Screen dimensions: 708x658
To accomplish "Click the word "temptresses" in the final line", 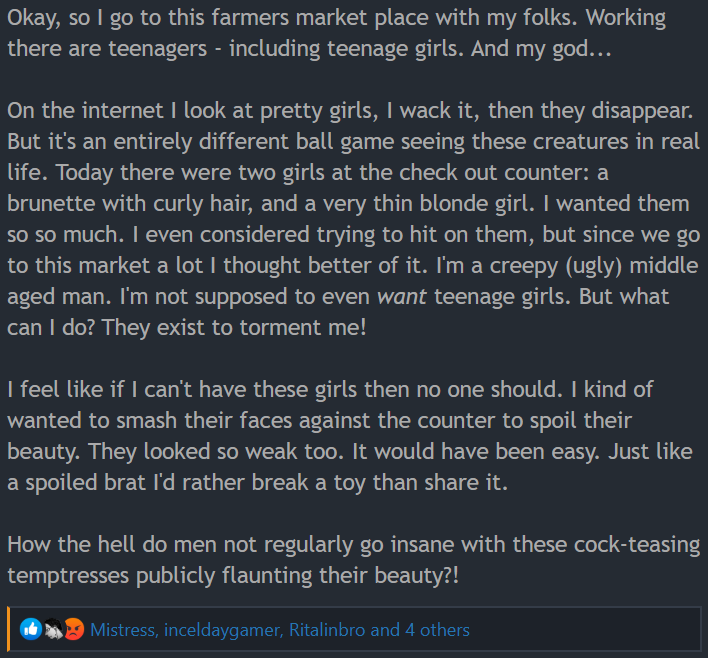I will coord(69,576).
